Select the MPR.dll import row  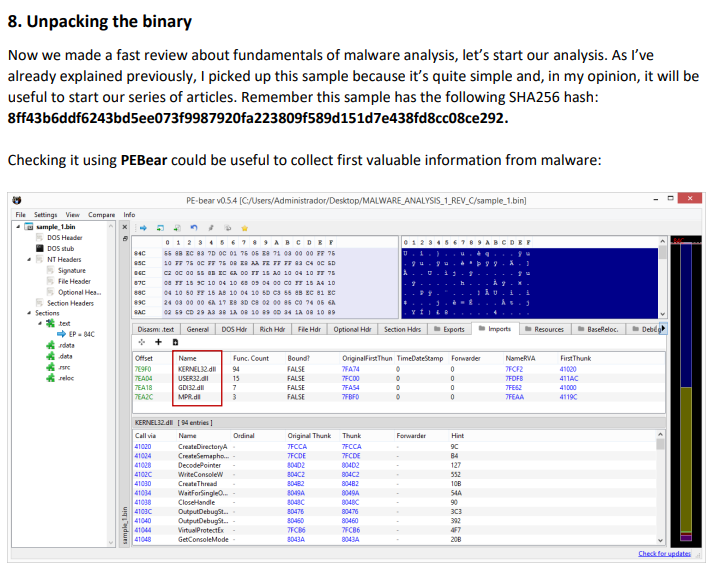[x=399, y=397]
